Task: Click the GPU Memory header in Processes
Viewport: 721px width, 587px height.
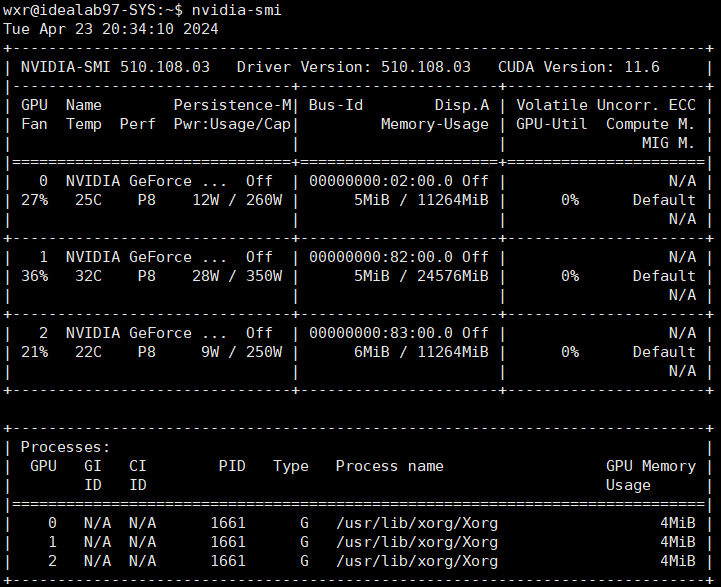Action: [651, 466]
